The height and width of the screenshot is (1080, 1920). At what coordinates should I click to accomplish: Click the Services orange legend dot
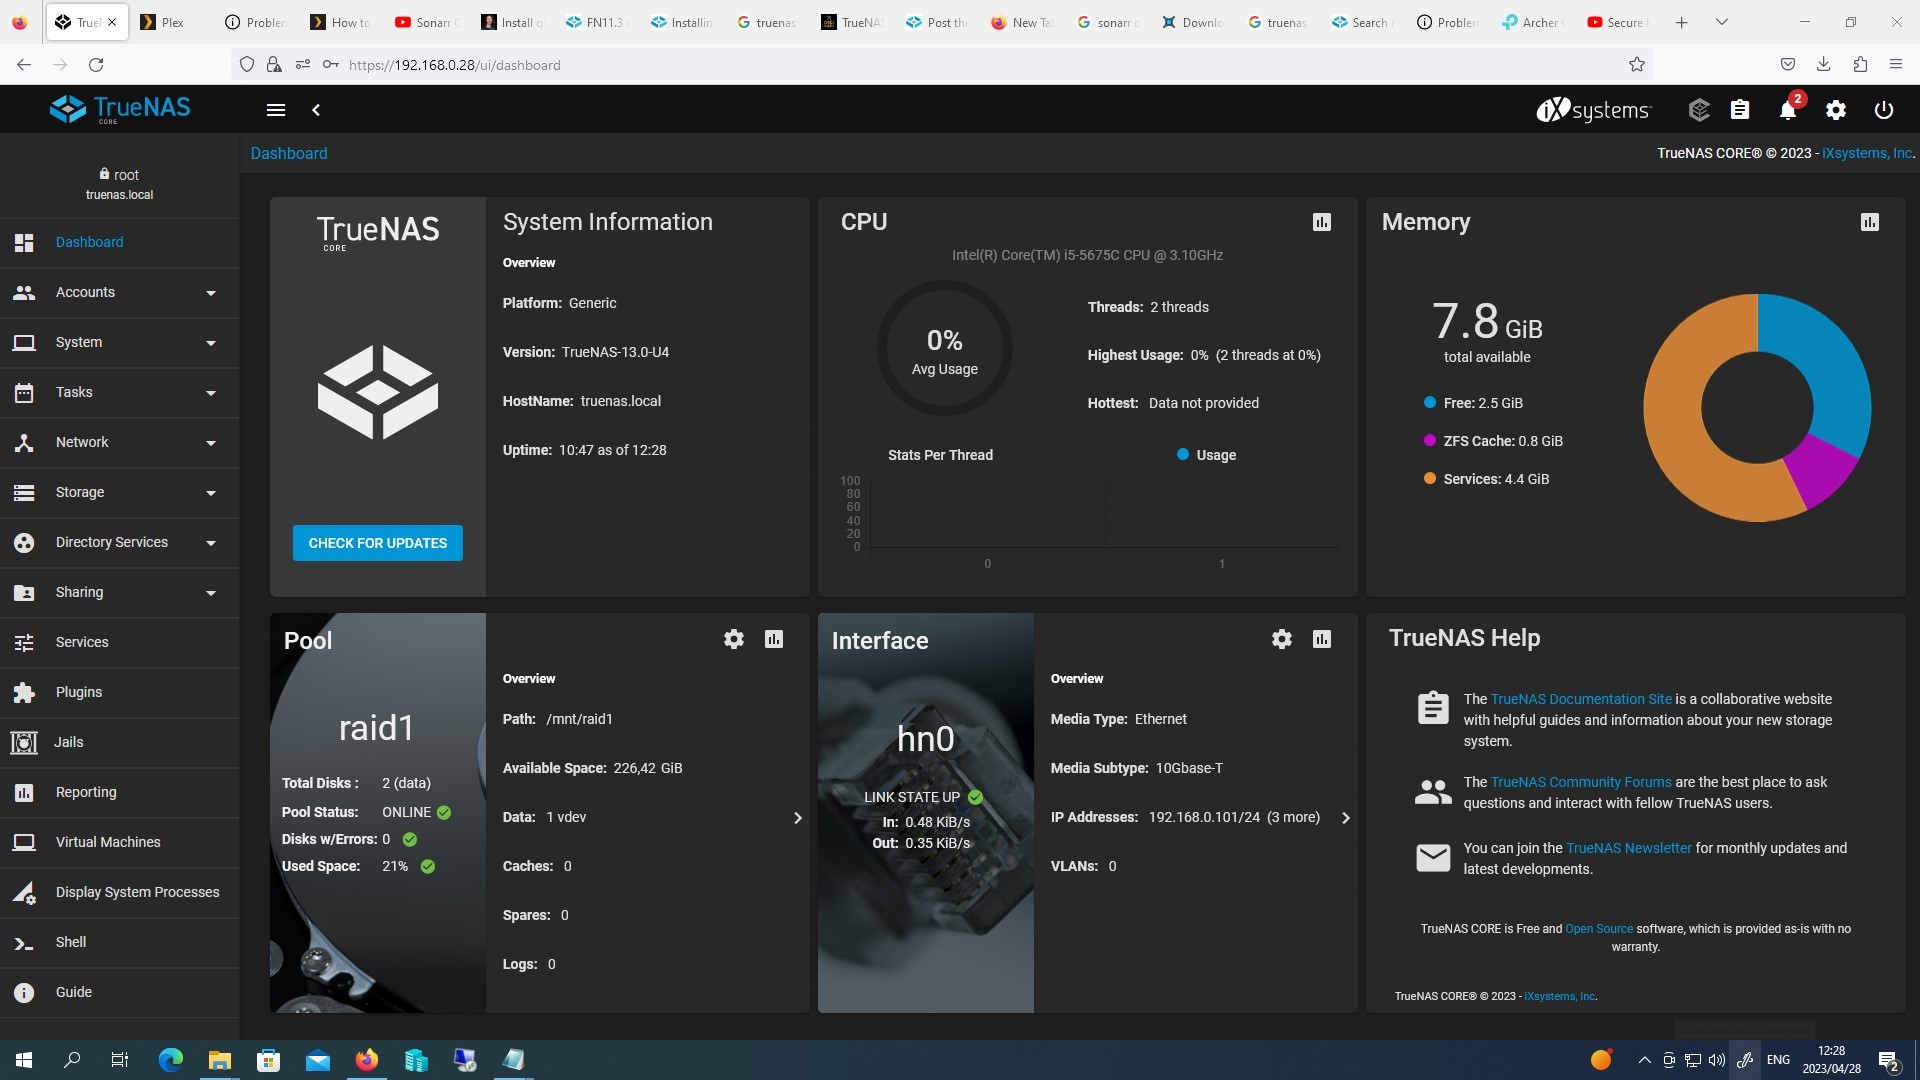pos(1430,479)
